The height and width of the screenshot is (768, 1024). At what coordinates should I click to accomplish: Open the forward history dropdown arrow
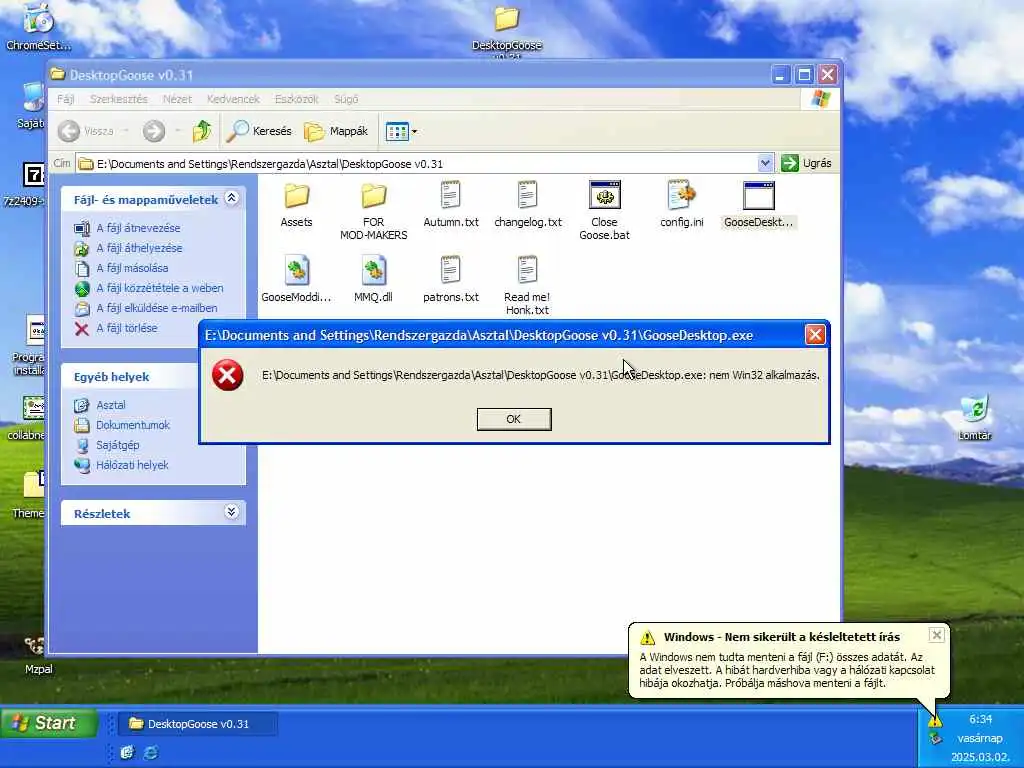[x=178, y=131]
